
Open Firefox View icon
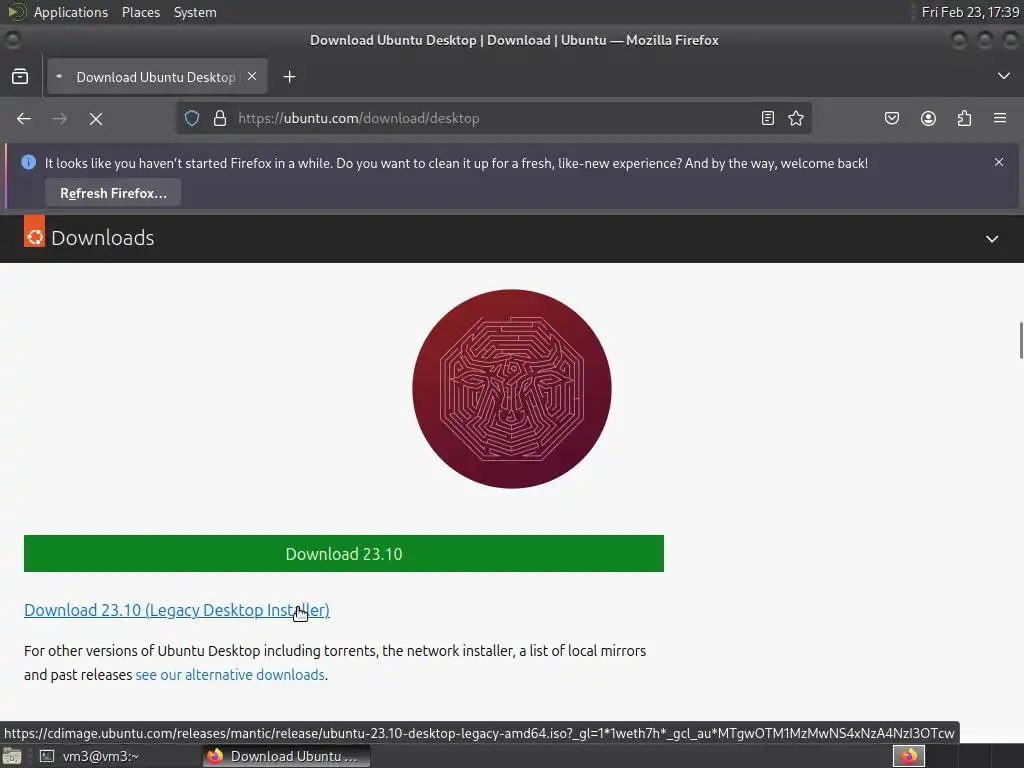(x=20, y=76)
